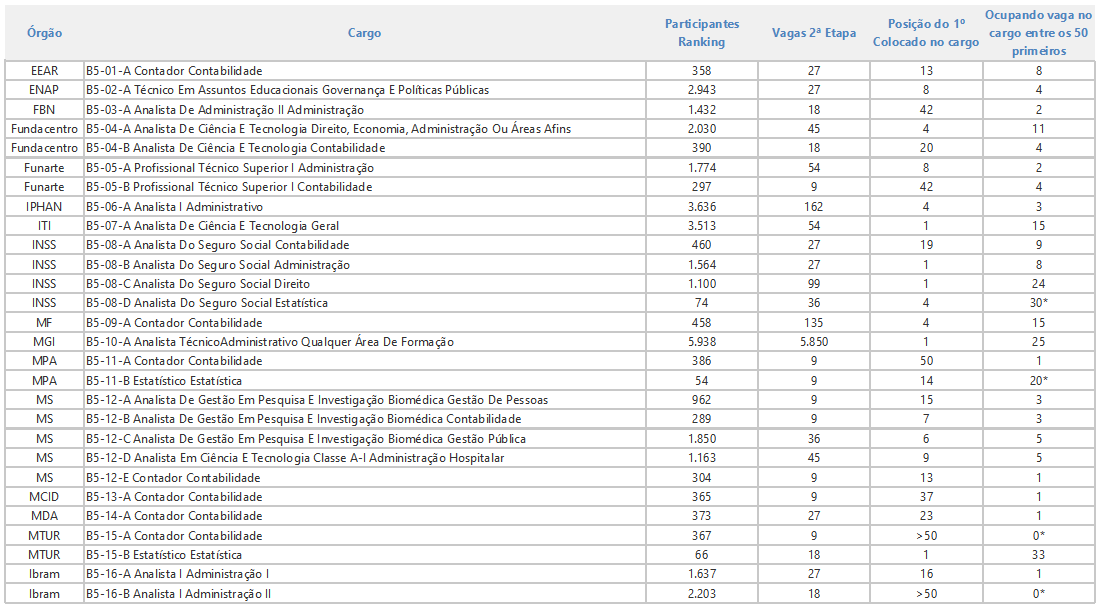Click the B5-08-D Analista Do Seguro Social Estatística cell

(x=220, y=303)
